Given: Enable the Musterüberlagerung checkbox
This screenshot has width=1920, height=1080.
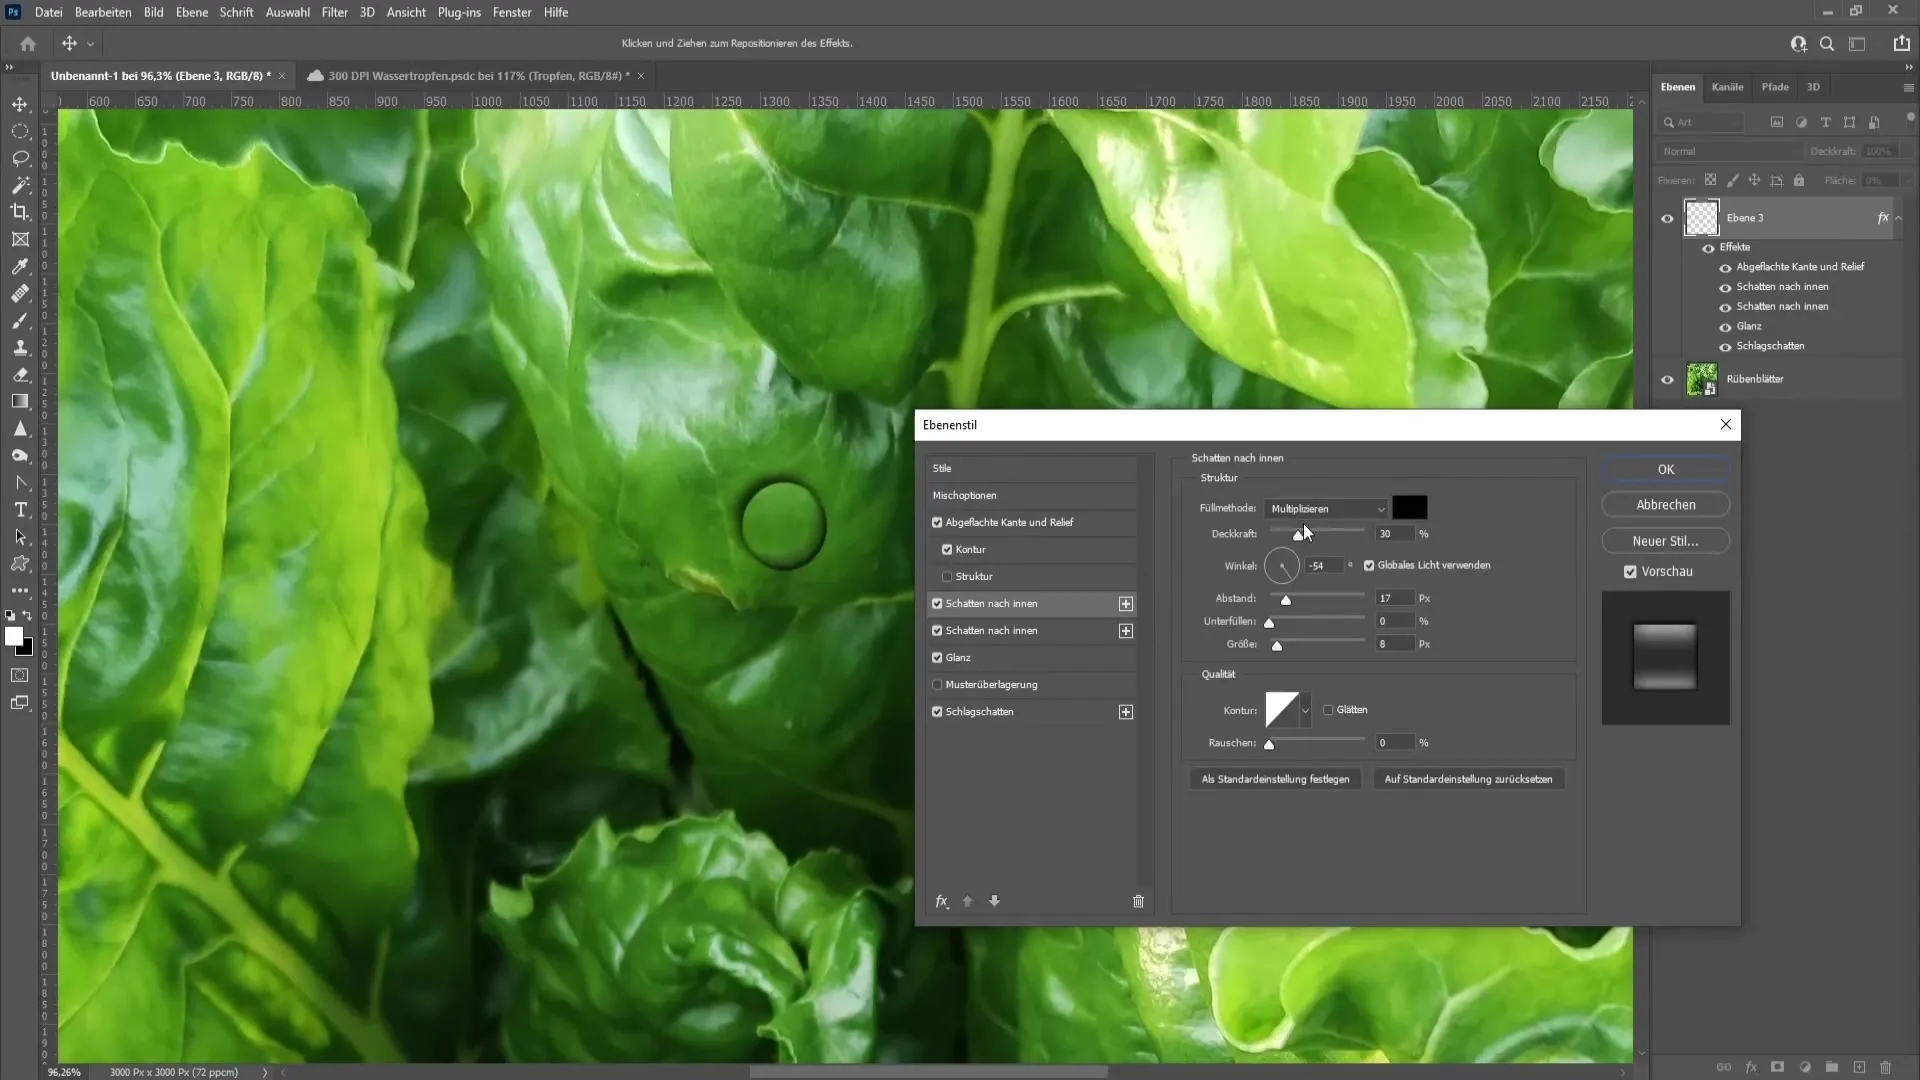Looking at the screenshot, I should coord(937,685).
